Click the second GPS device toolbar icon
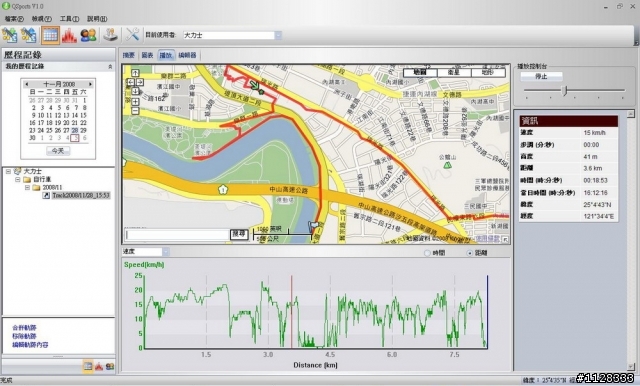This screenshot has width=640, height=386. [x=29, y=35]
